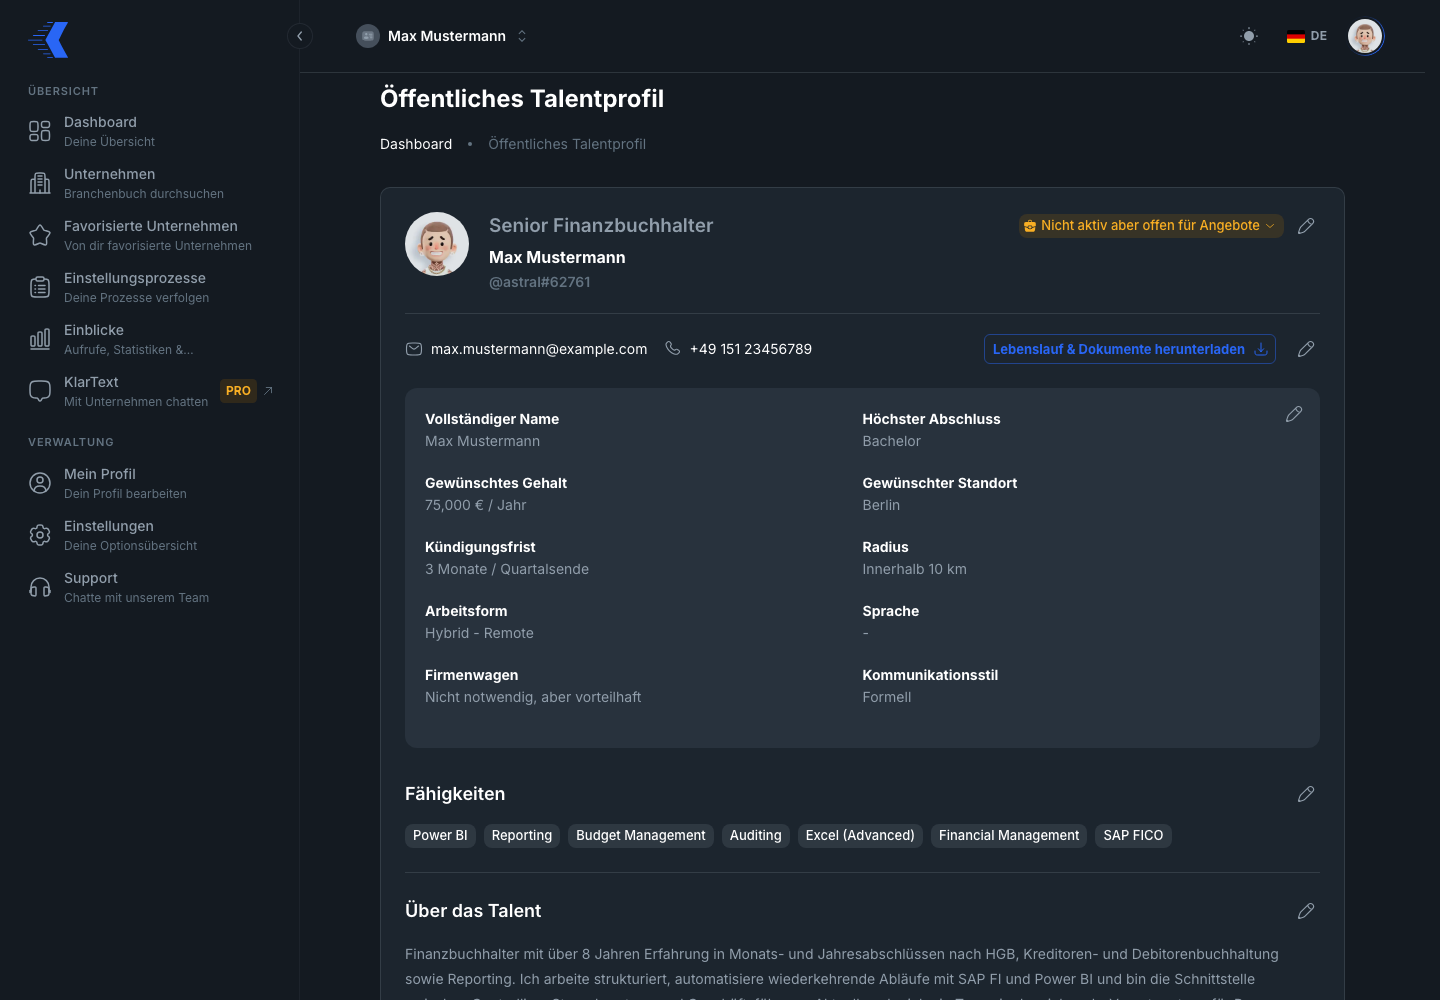
Task: Click the blue K logo in sidebar
Action: click(49, 40)
